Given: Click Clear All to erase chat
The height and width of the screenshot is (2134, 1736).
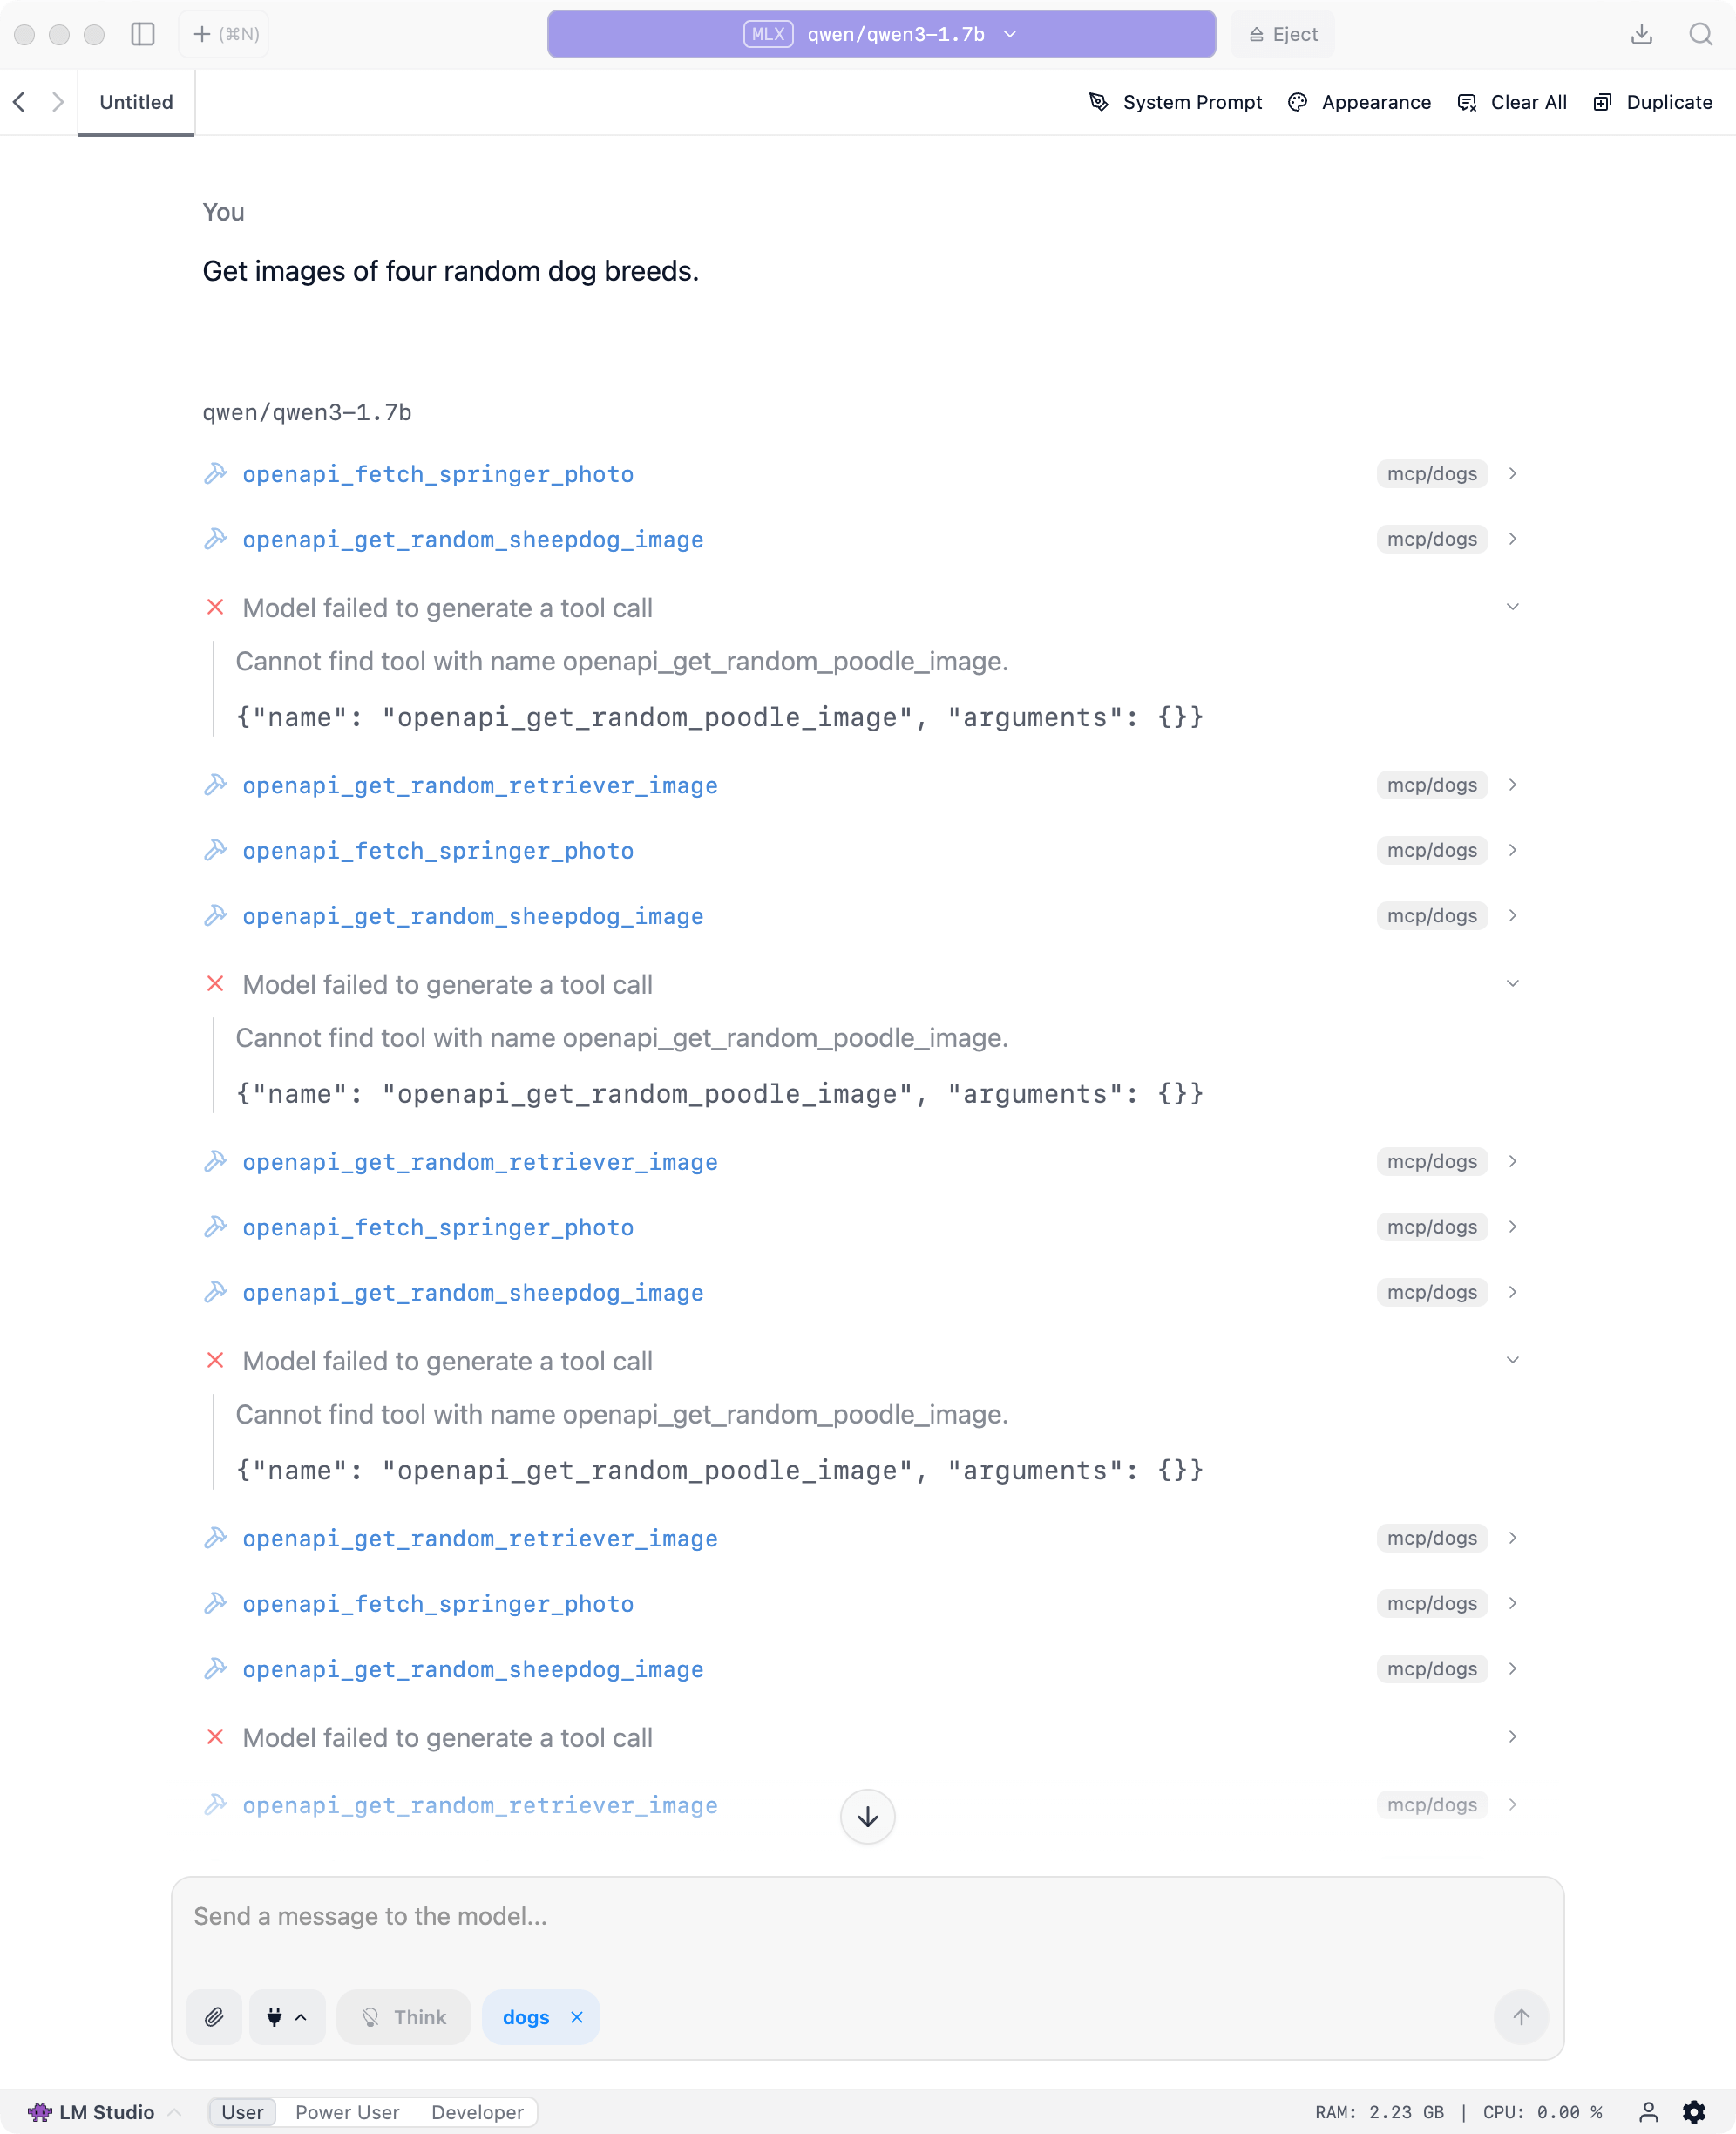Looking at the screenshot, I should coord(1512,102).
